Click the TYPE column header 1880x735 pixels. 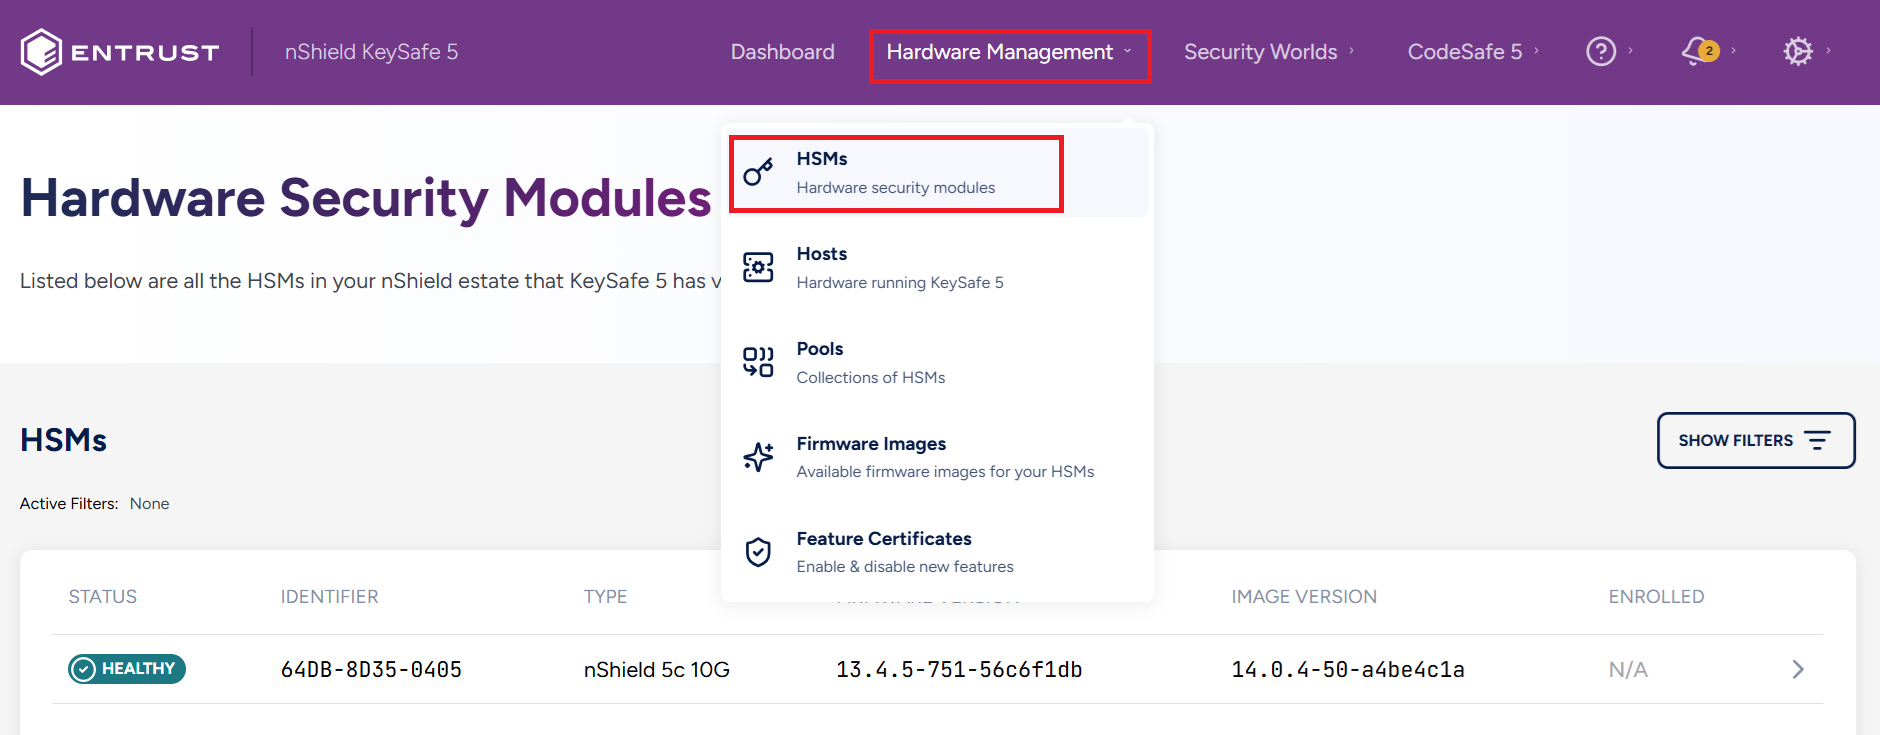605,597
